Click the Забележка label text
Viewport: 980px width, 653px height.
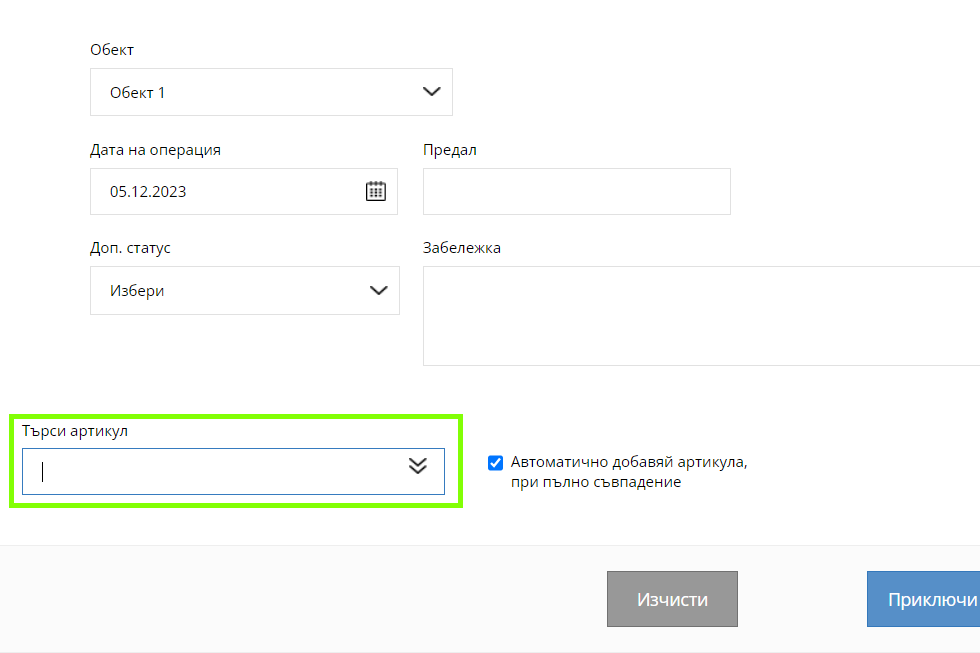tap(462, 248)
